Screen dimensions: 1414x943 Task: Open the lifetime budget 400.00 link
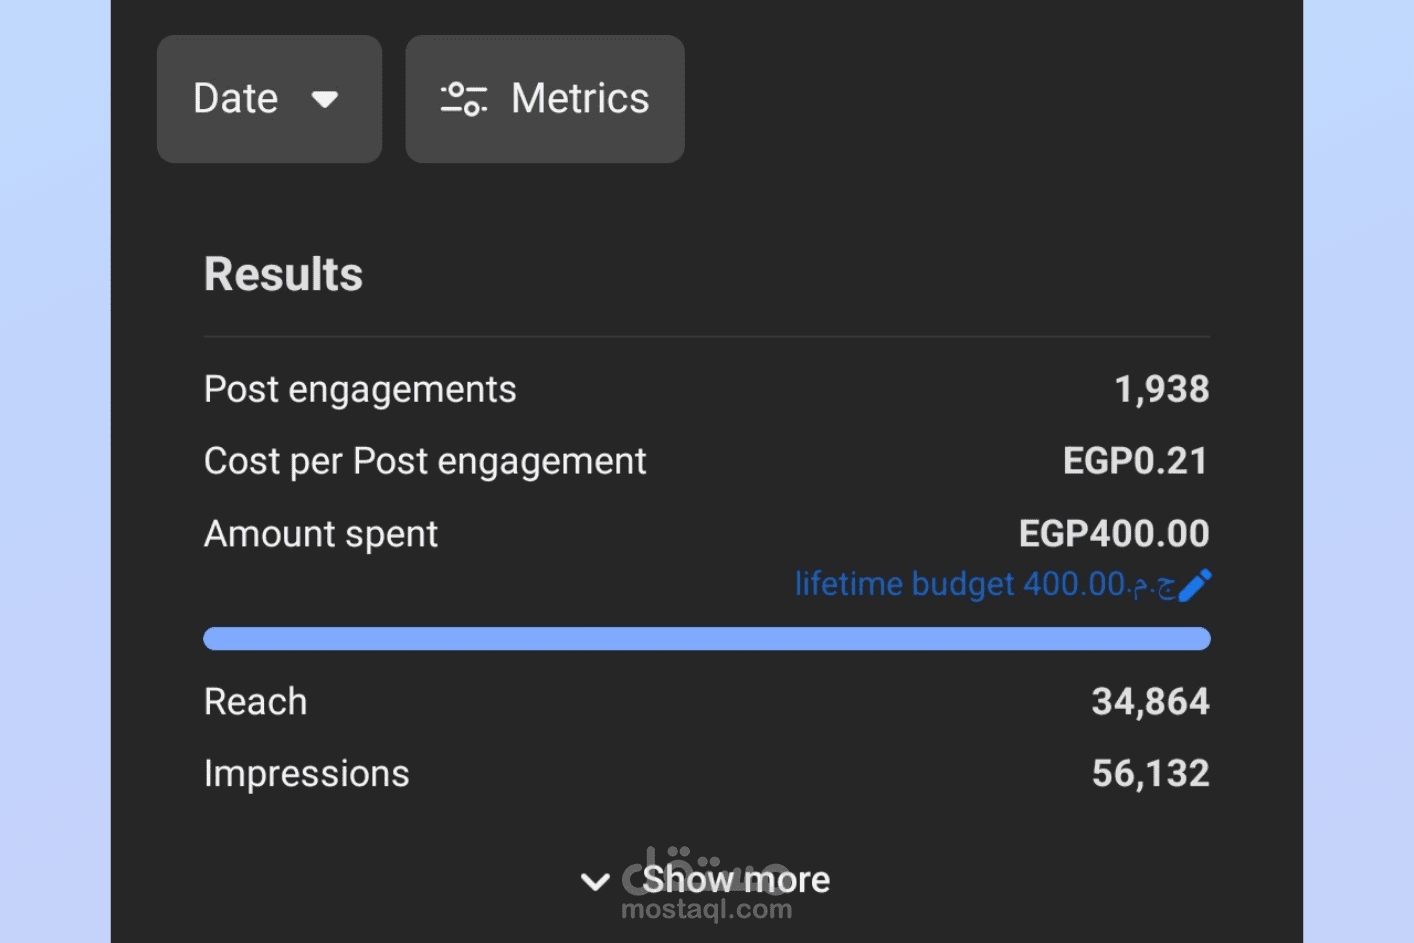984,584
